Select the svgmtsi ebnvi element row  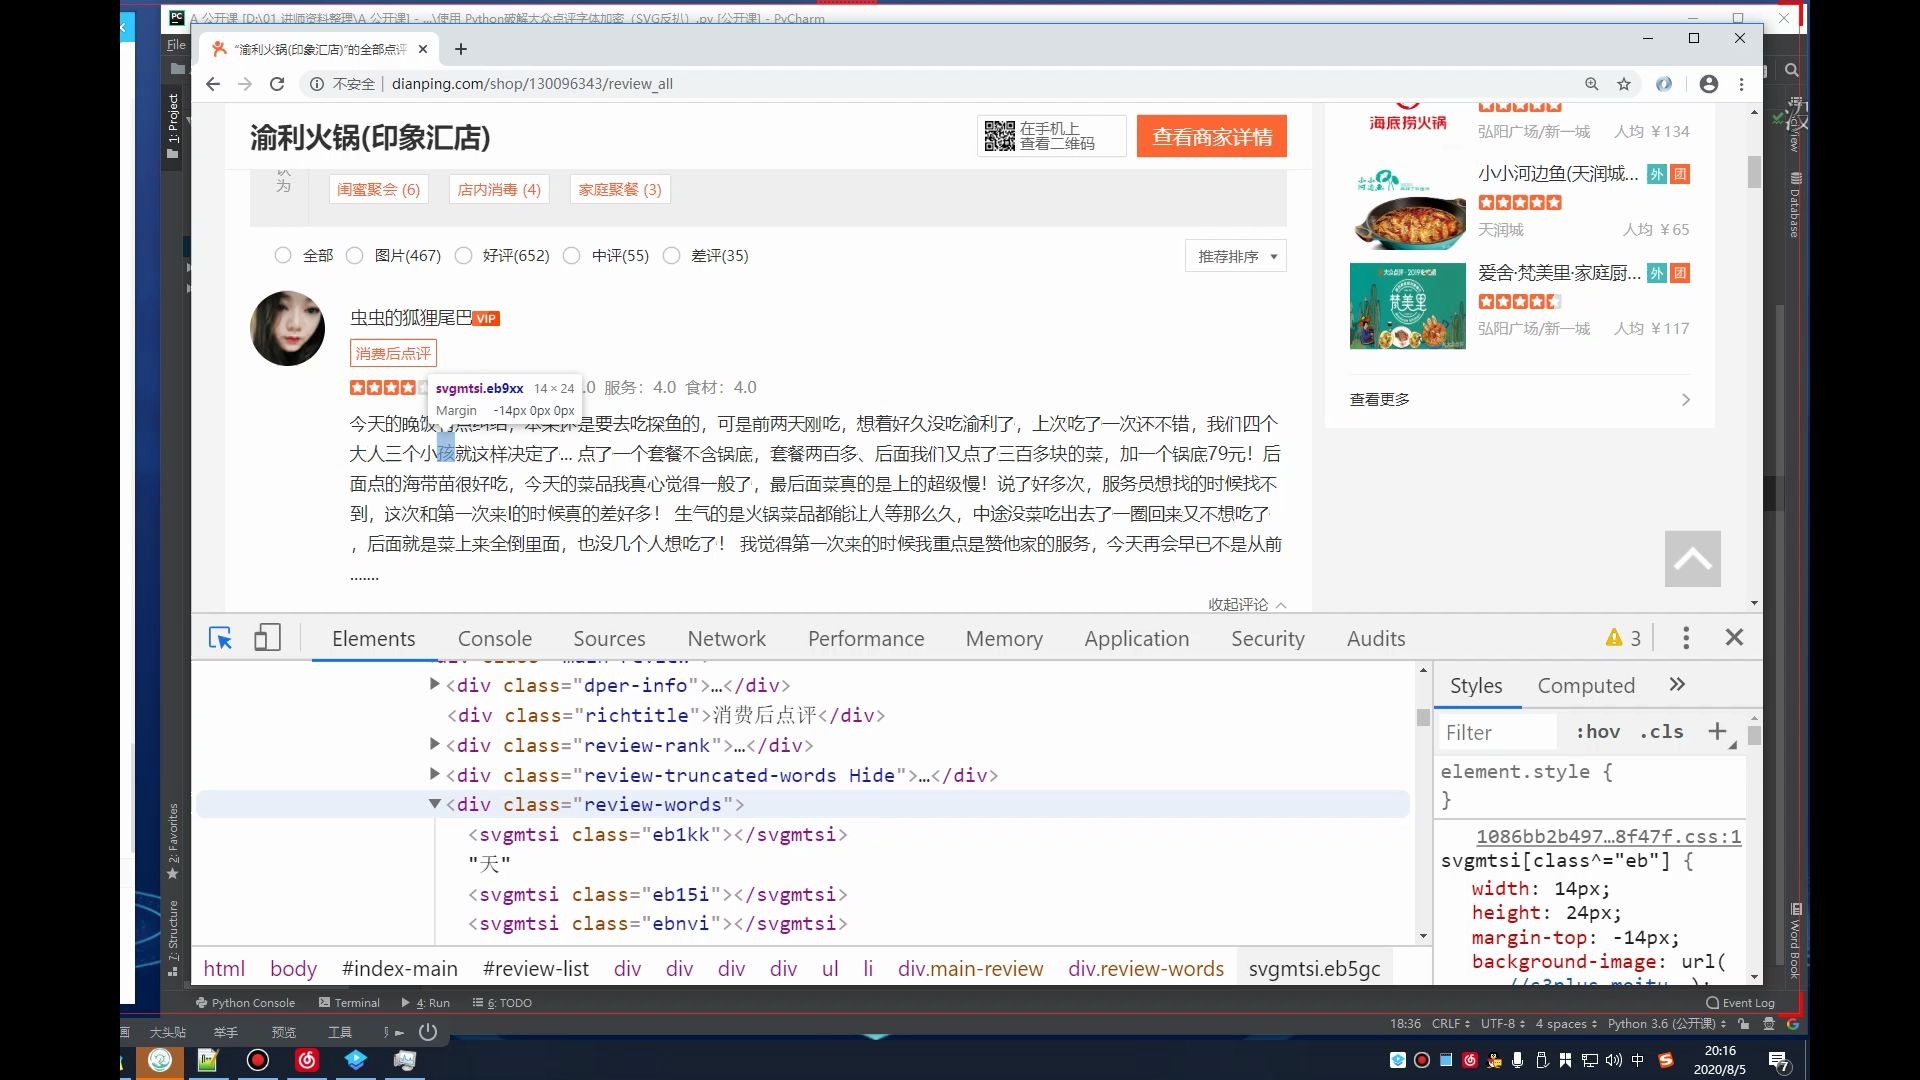[x=658, y=924]
